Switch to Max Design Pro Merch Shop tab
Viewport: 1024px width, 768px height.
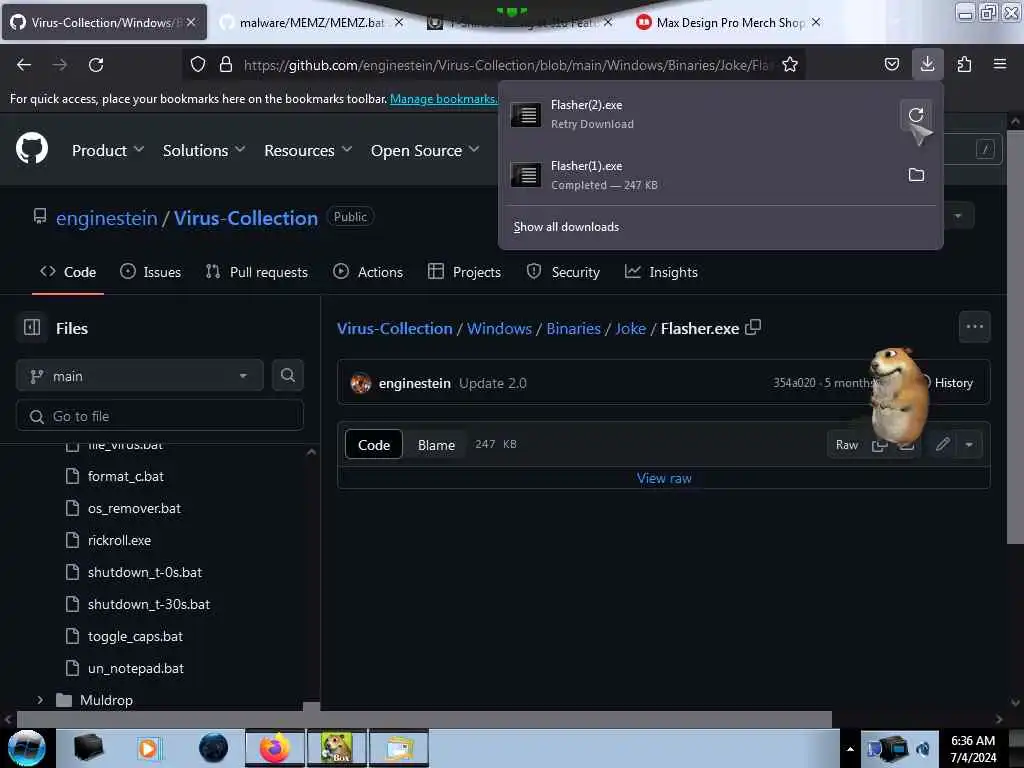pyautogui.click(x=729, y=23)
